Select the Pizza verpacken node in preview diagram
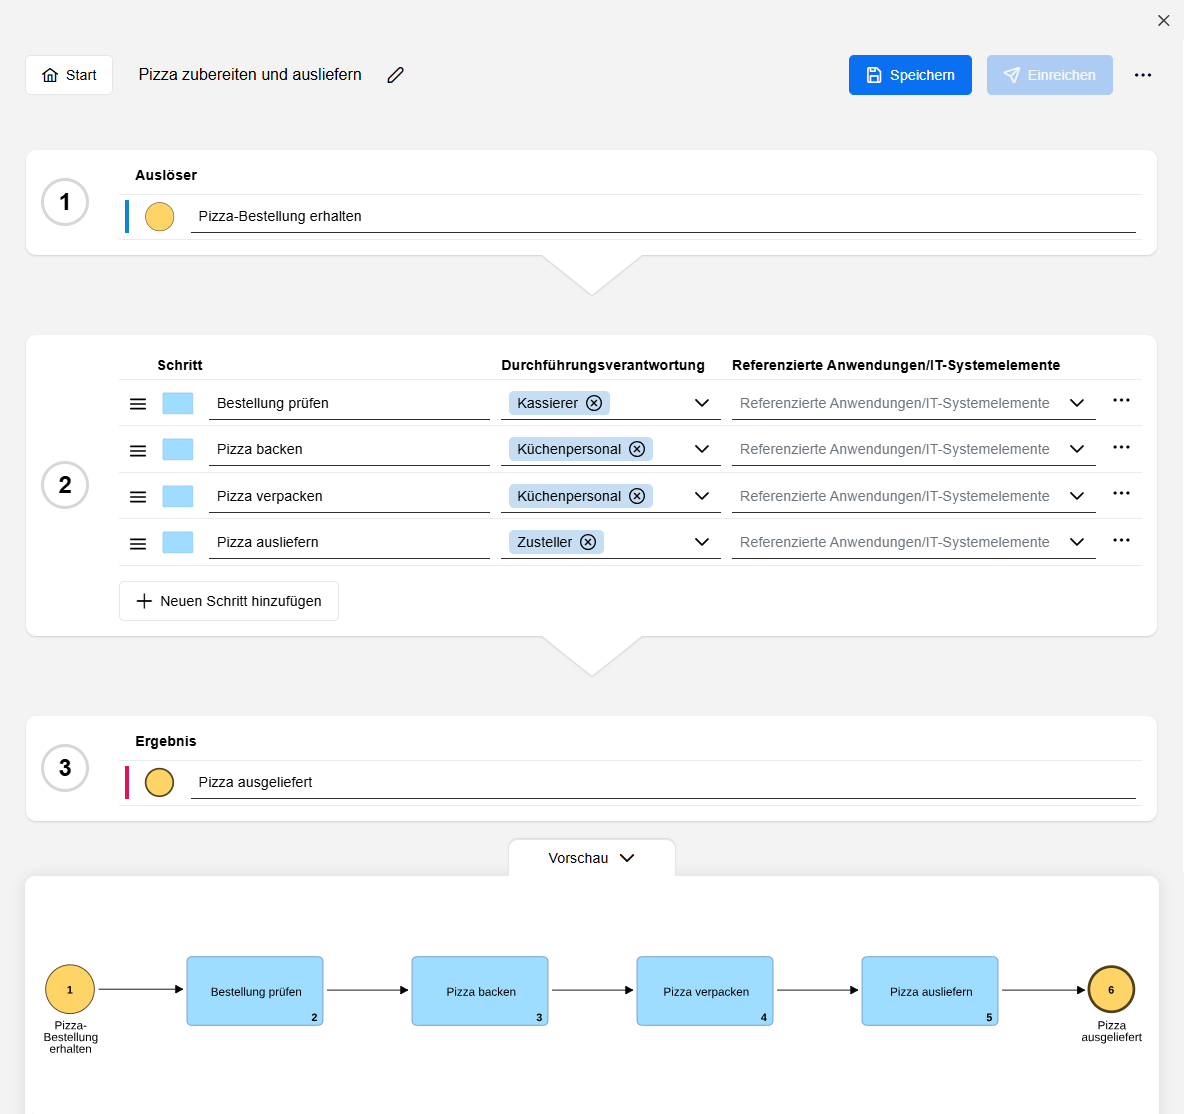This screenshot has width=1184, height=1114. click(x=705, y=991)
